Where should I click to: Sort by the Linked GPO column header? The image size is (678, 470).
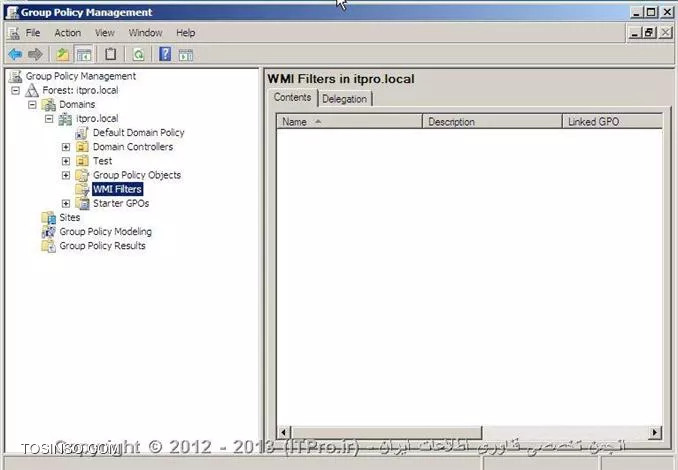612,122
